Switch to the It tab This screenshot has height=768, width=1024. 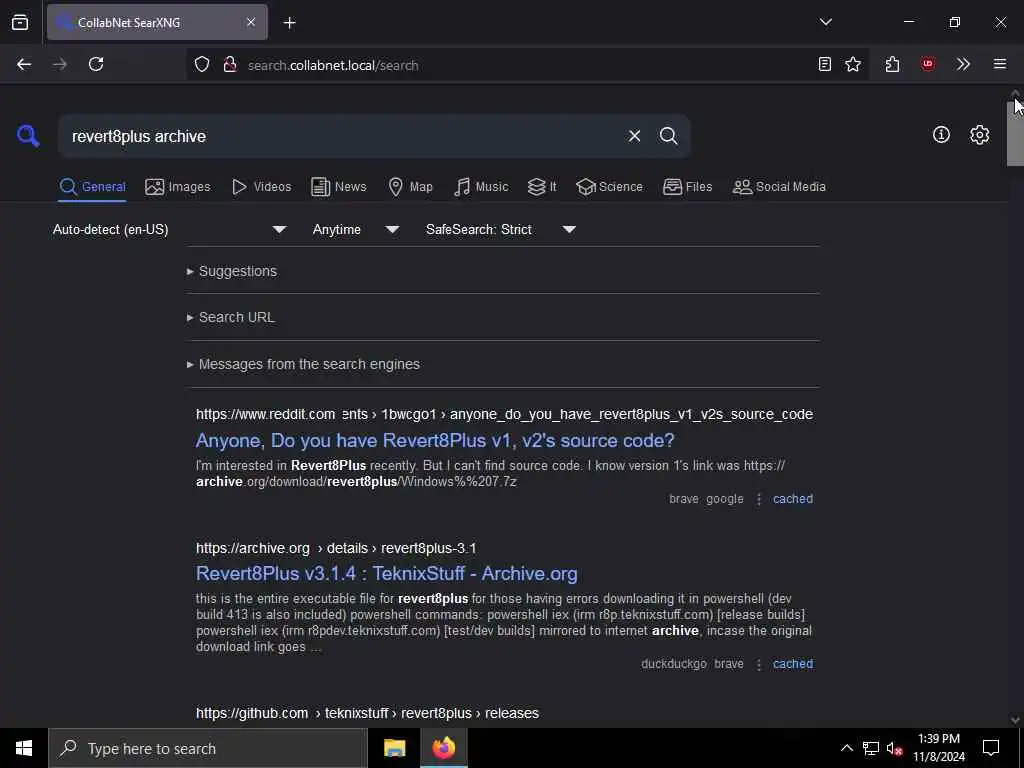pos(542,187)
